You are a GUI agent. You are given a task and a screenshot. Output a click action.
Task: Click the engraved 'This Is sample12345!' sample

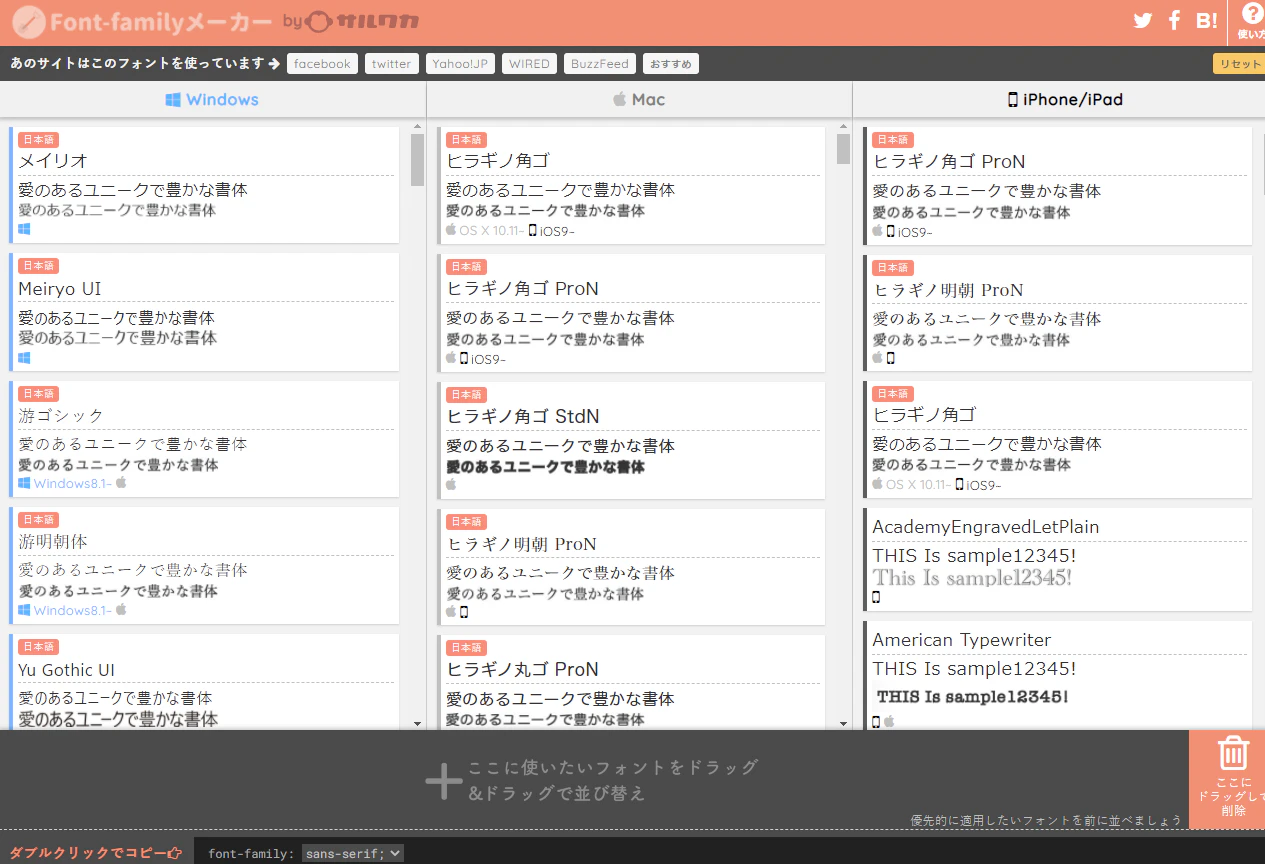click(x=972, y=577)
